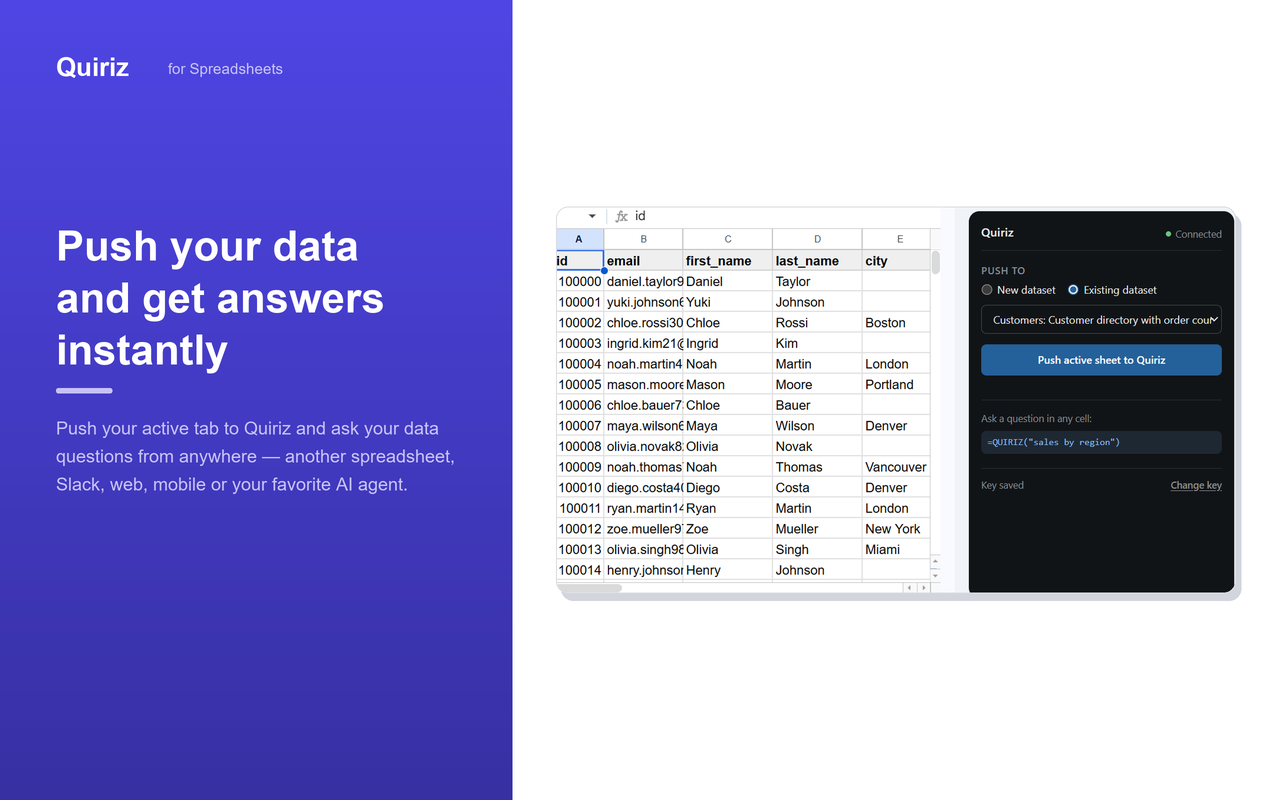Select the last name Thomas cell
1280x800 pixels.
[x=817, y=467]
